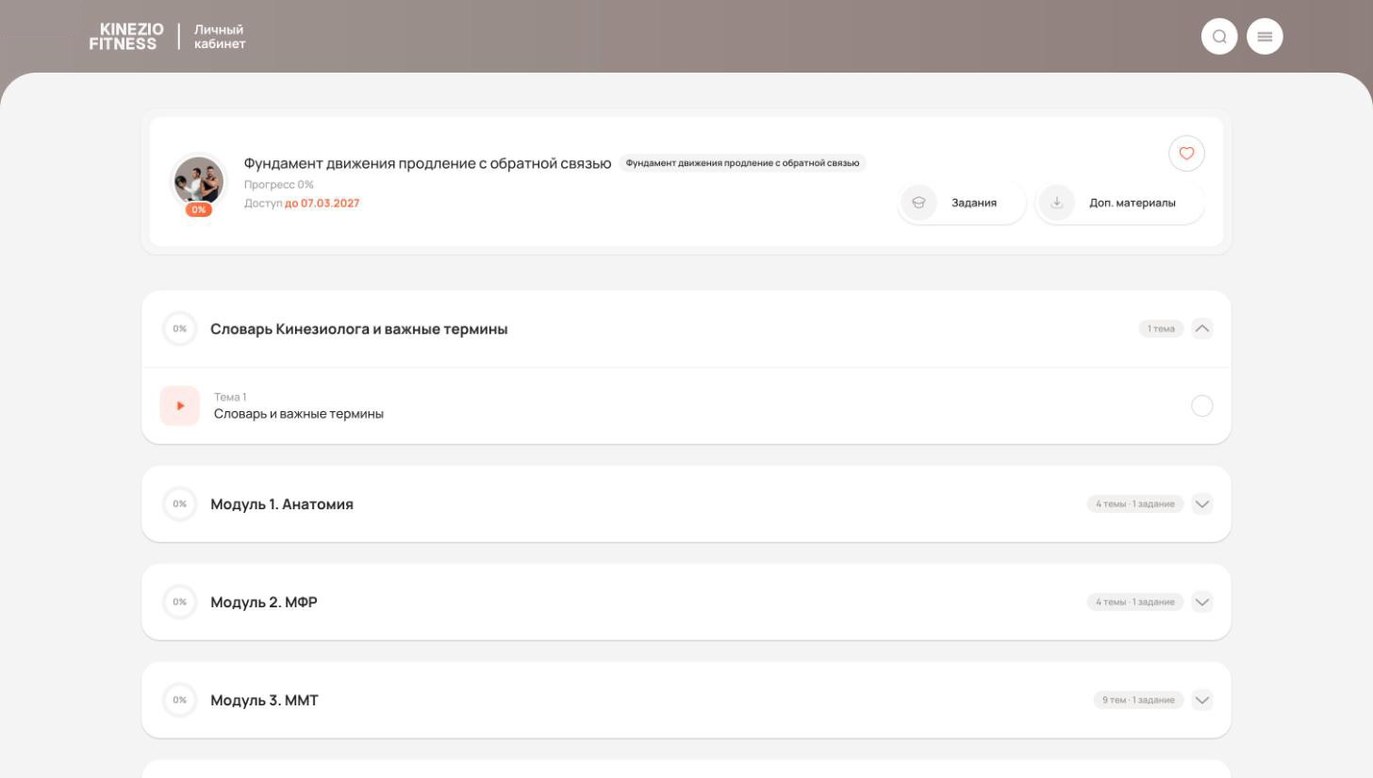Click the orange 0% badge under the avatar

click(199, 210)
